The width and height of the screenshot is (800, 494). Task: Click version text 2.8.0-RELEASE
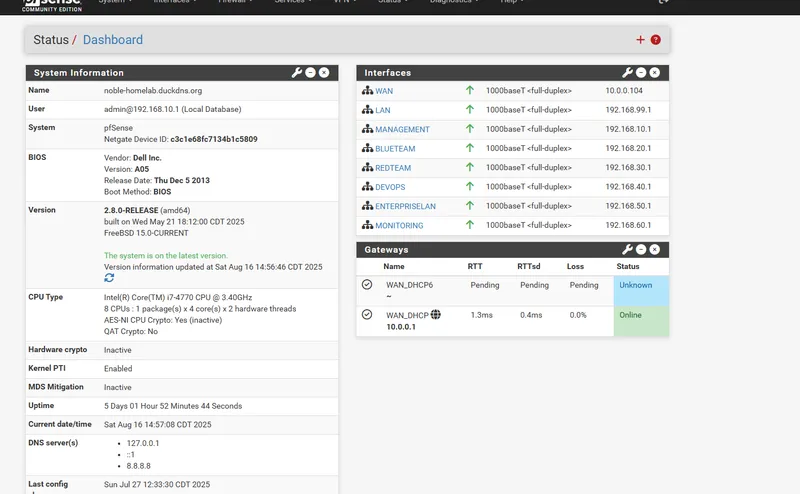pyautogui.click(x=131, y=210)
